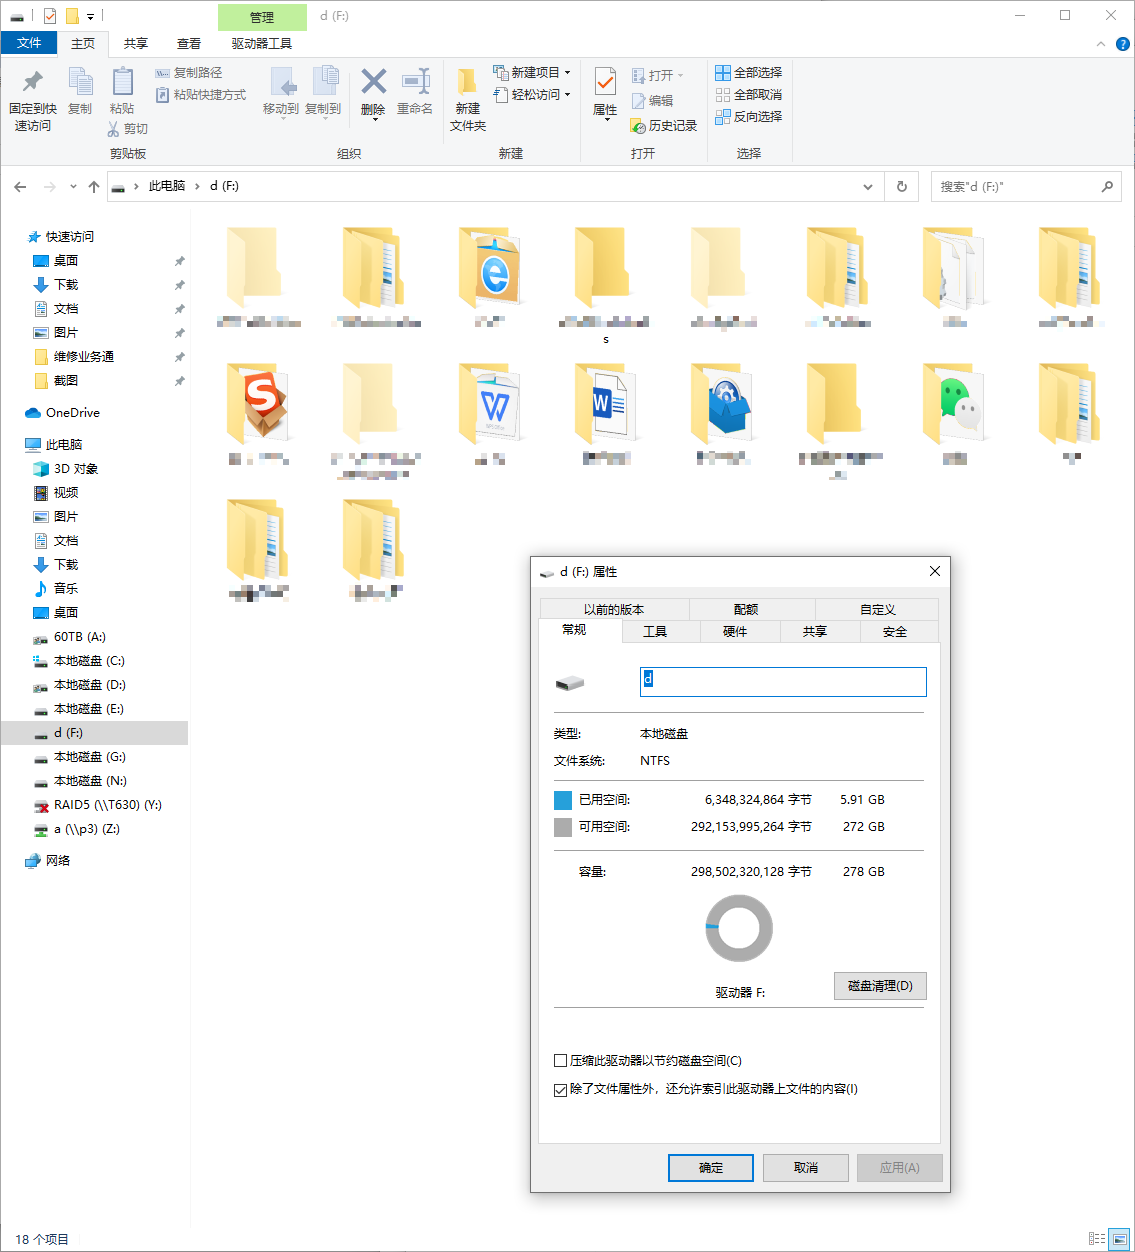Open the folder with the WeChat icon
Image resolution: width=1135 pixels, height=1252 pixels.
pos(954,405)
